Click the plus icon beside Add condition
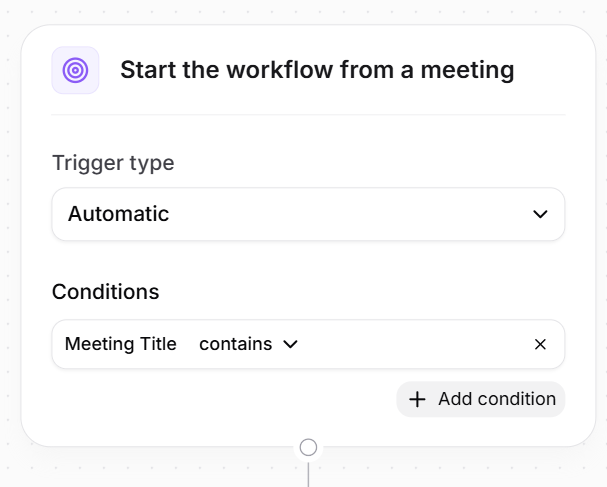 coord(417,399)
